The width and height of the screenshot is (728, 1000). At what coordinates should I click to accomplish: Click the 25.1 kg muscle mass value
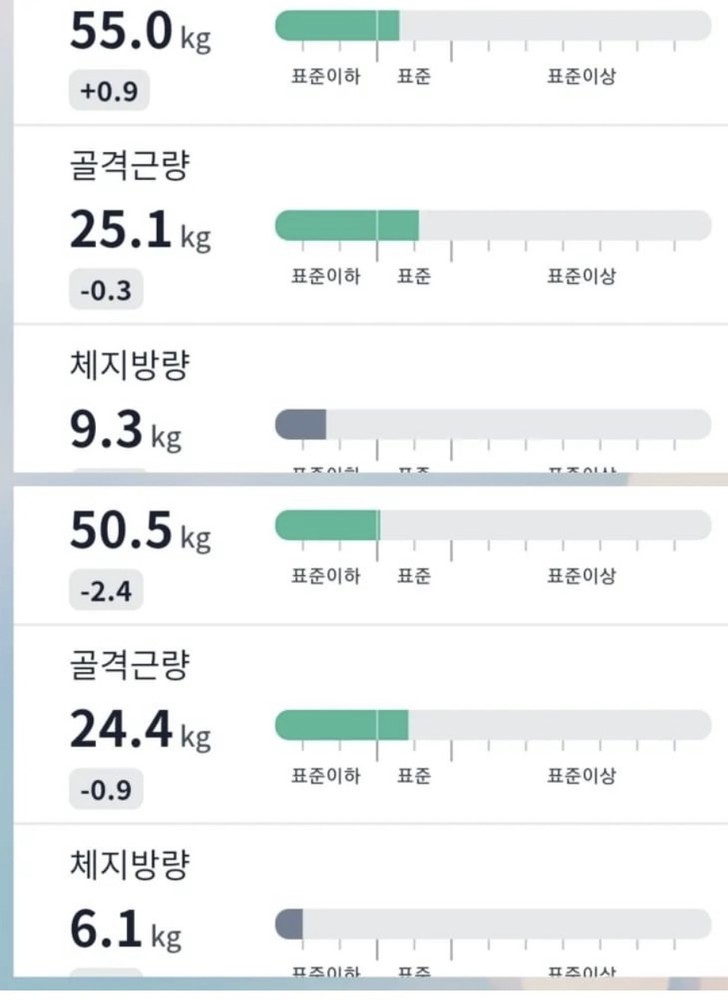tap(139, 231)
